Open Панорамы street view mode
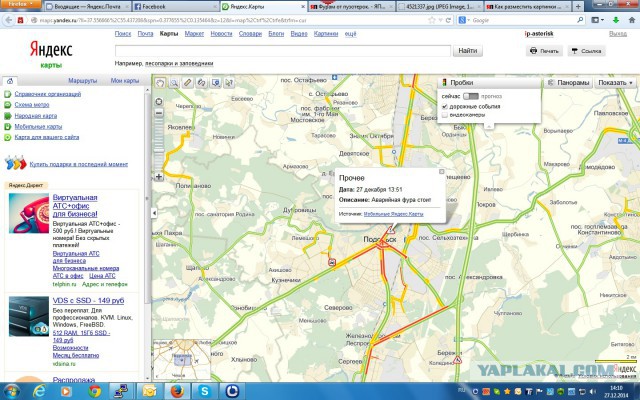The image size is (640, 400). tap(569, 83)
